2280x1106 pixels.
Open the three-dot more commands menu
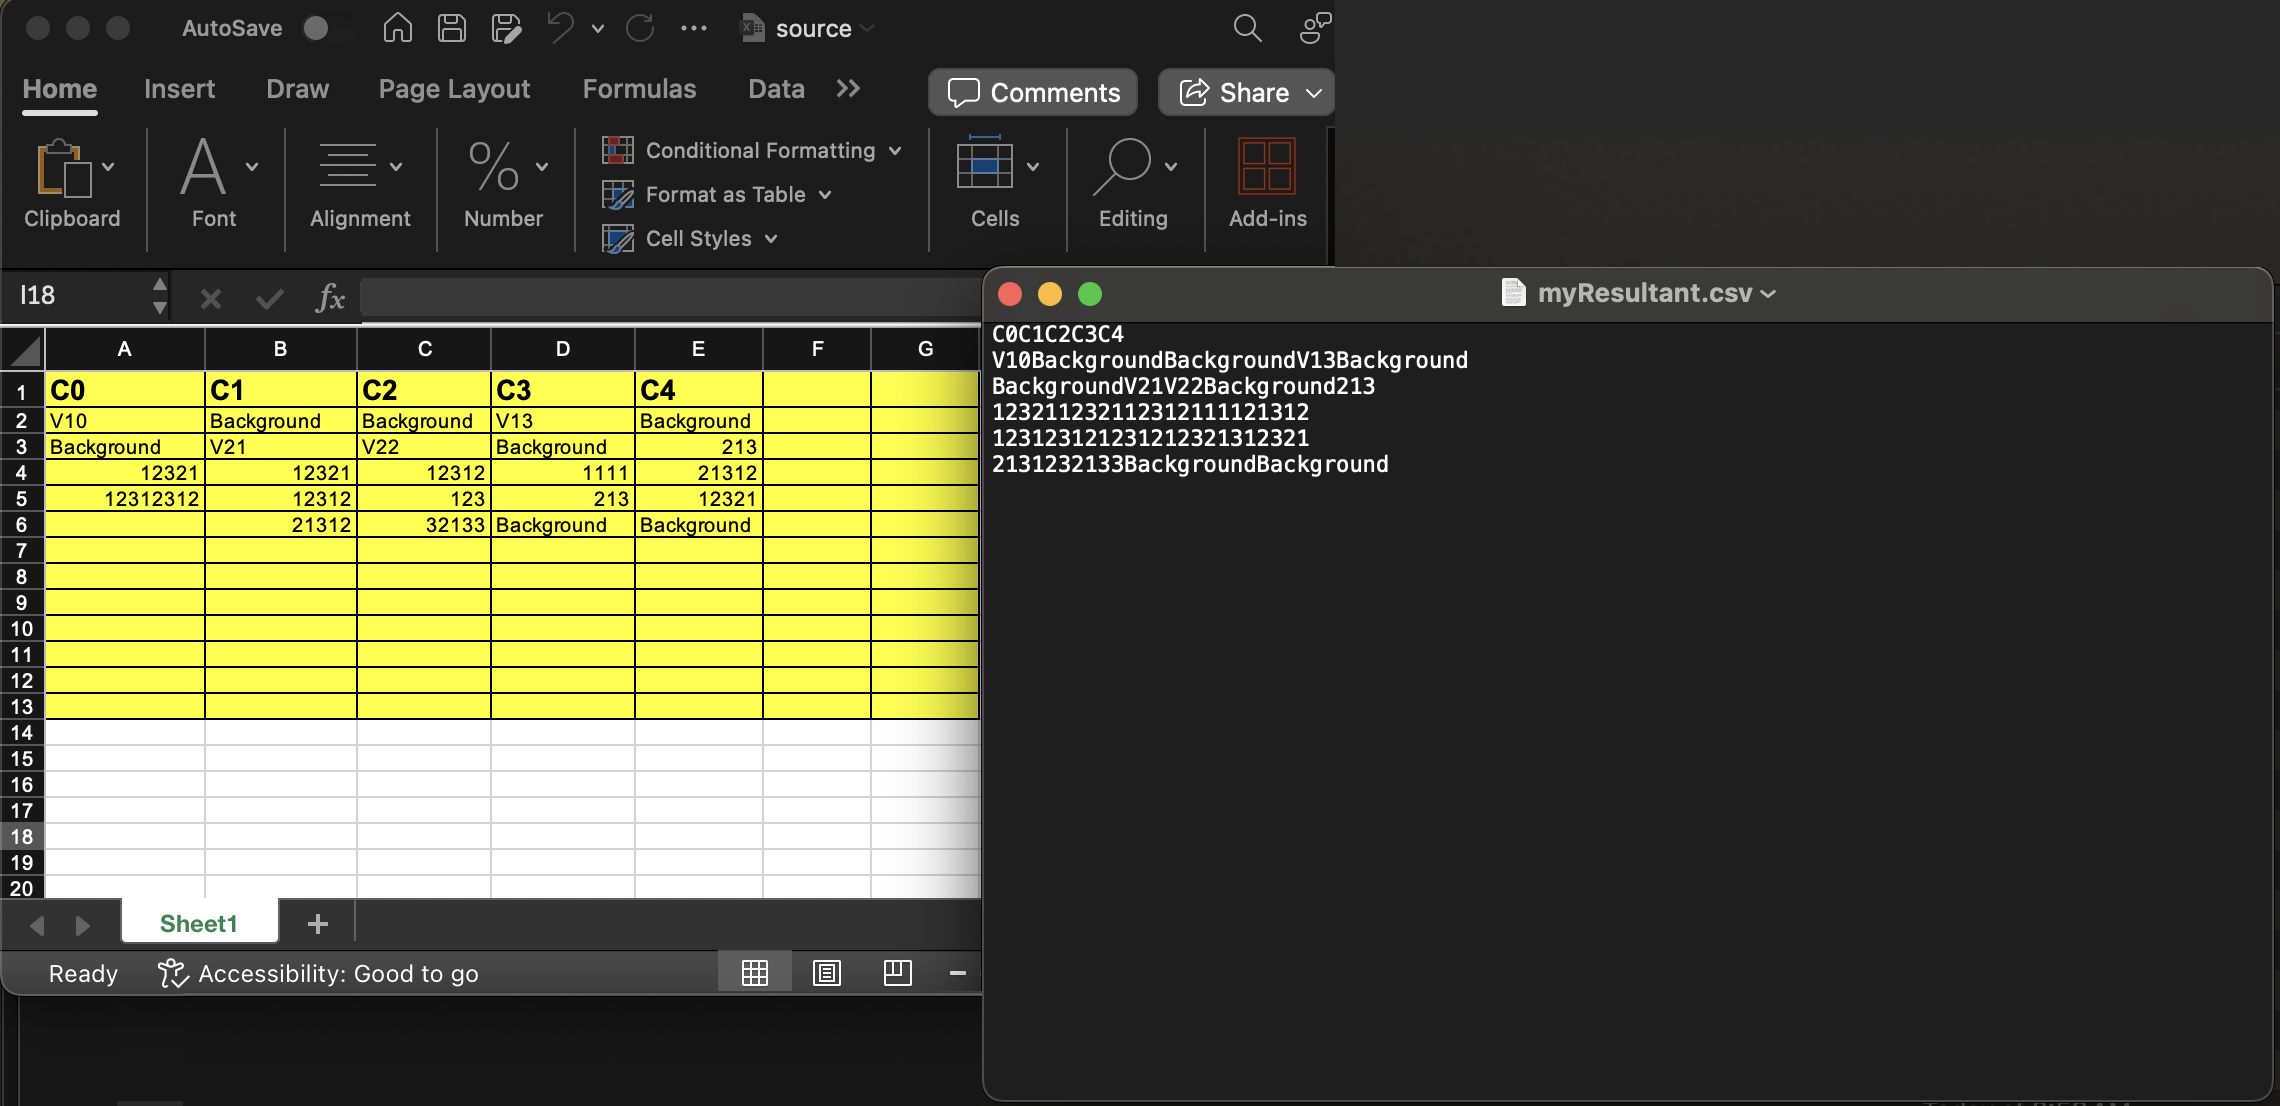[x=694, y=29]
